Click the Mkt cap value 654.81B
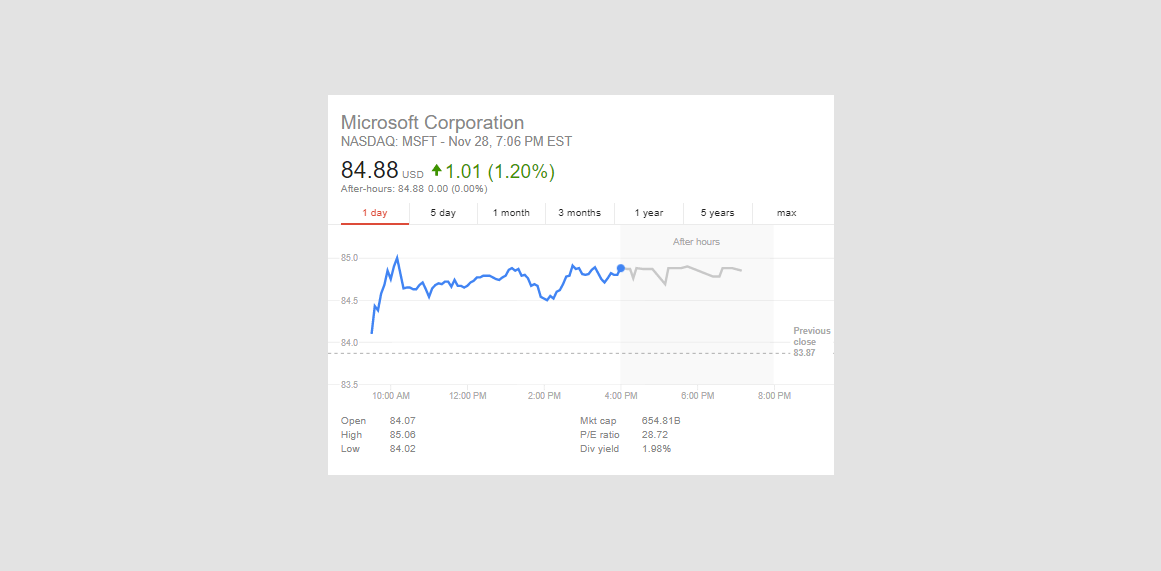 point(661,421)
